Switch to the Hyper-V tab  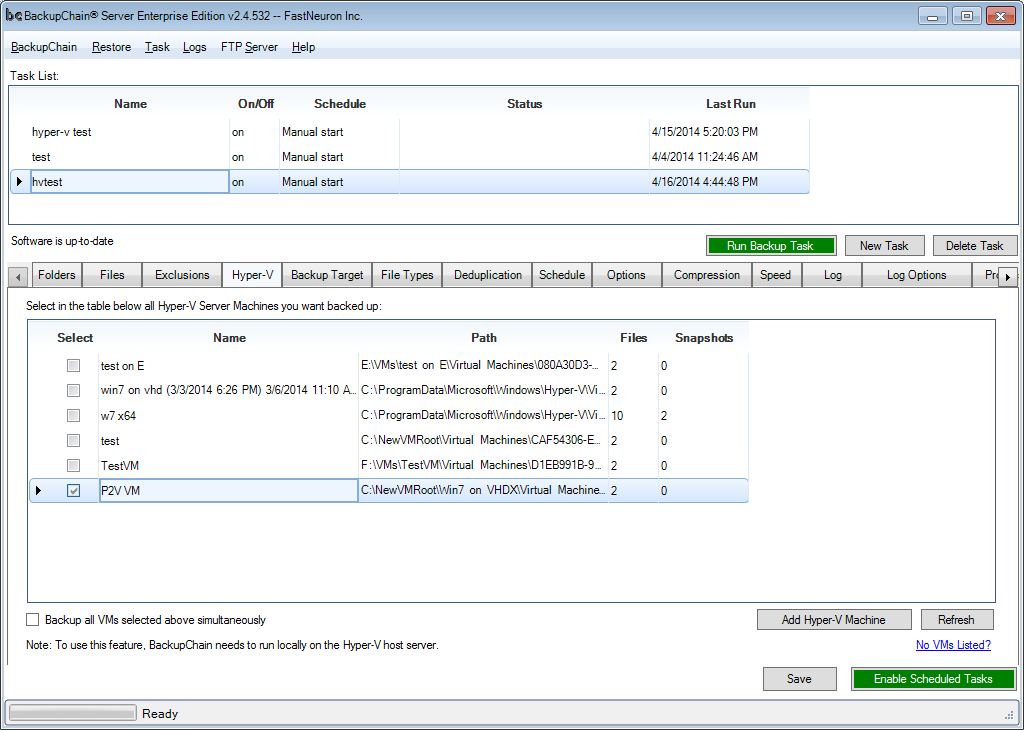(x=252, y=275)
